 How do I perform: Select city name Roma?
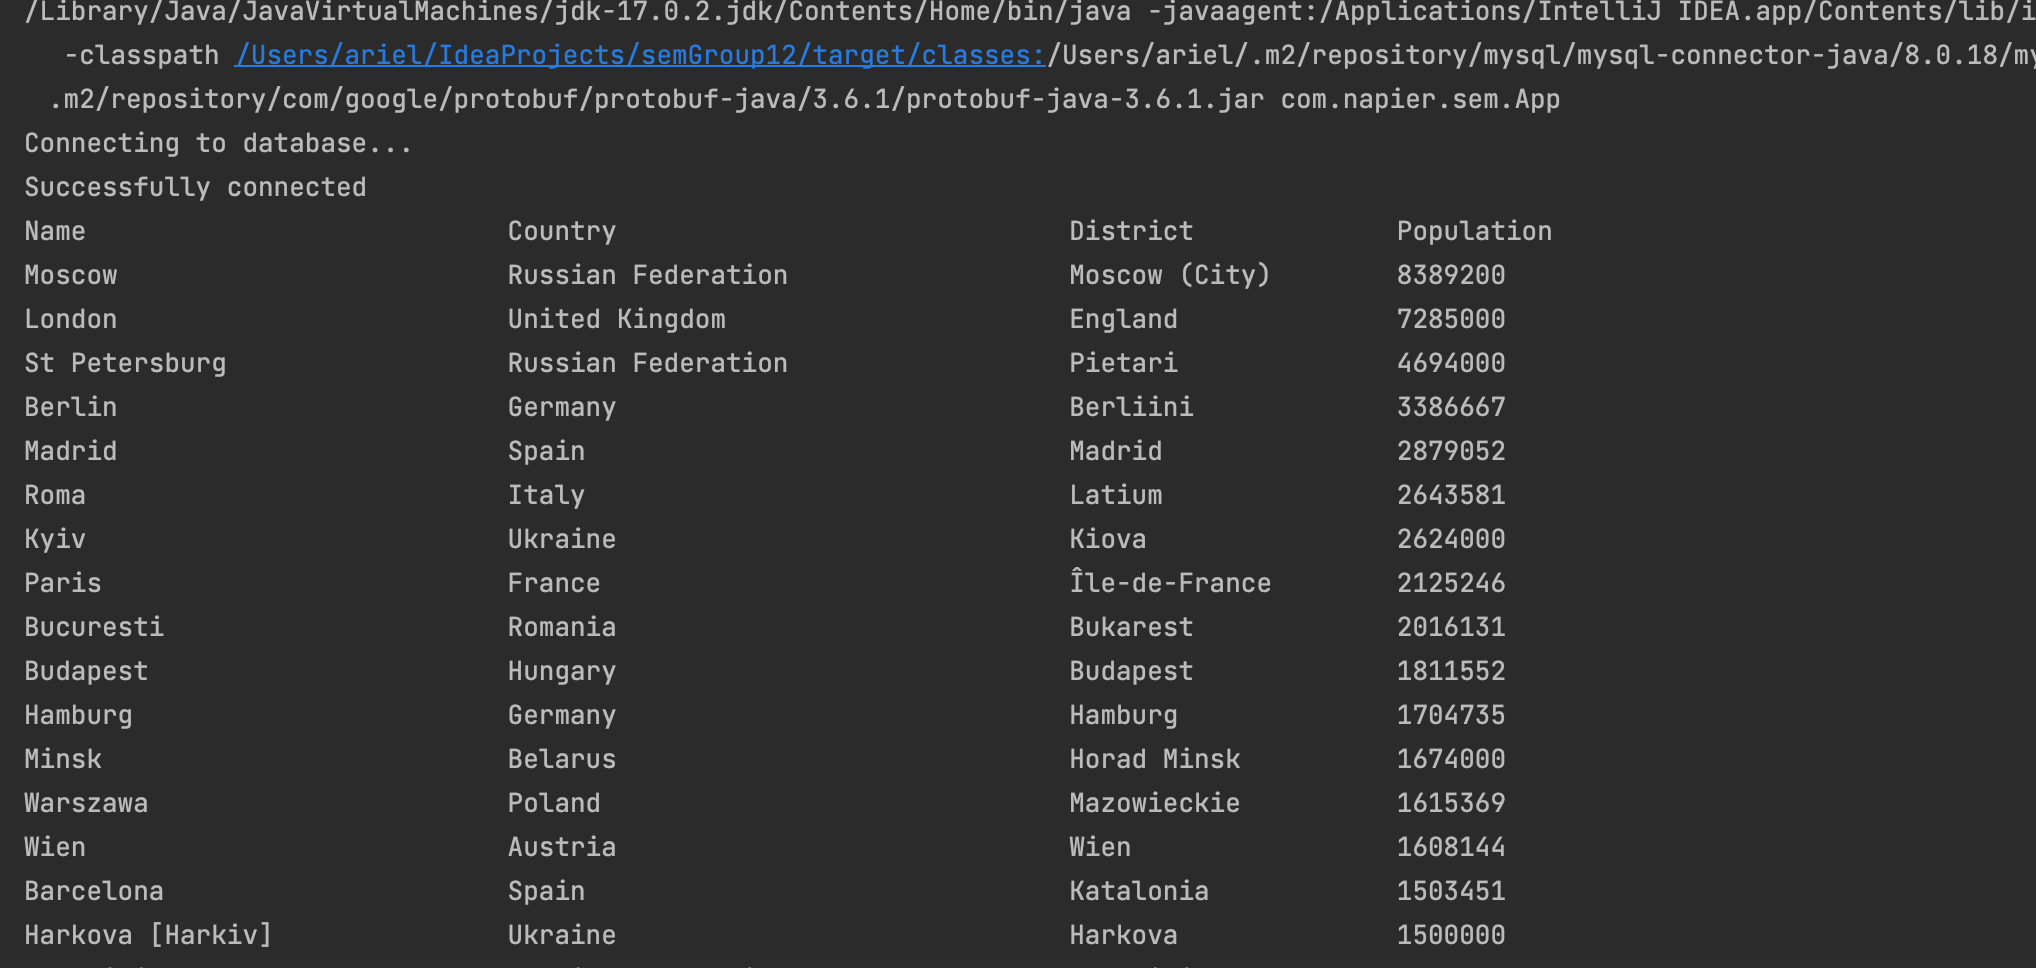click(x=55, y=495)
